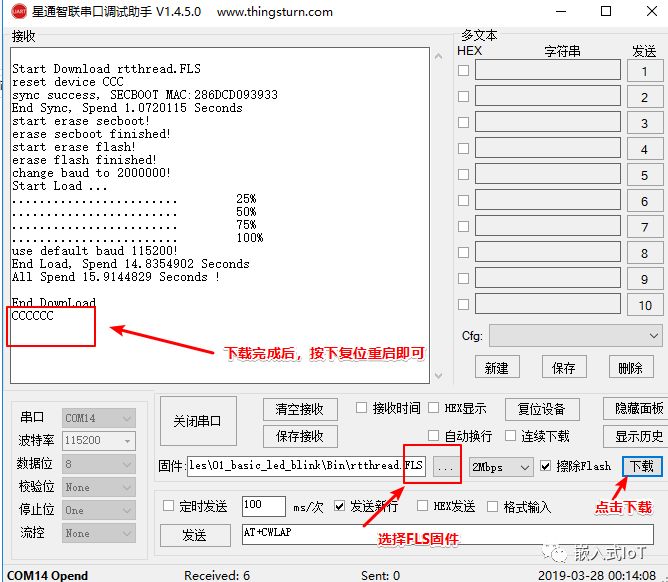Image resolution: width=668 pixels, height=582 pixels.
Task: Open the 2Mbps baud rate dropdown
Action: pos(500,467)
